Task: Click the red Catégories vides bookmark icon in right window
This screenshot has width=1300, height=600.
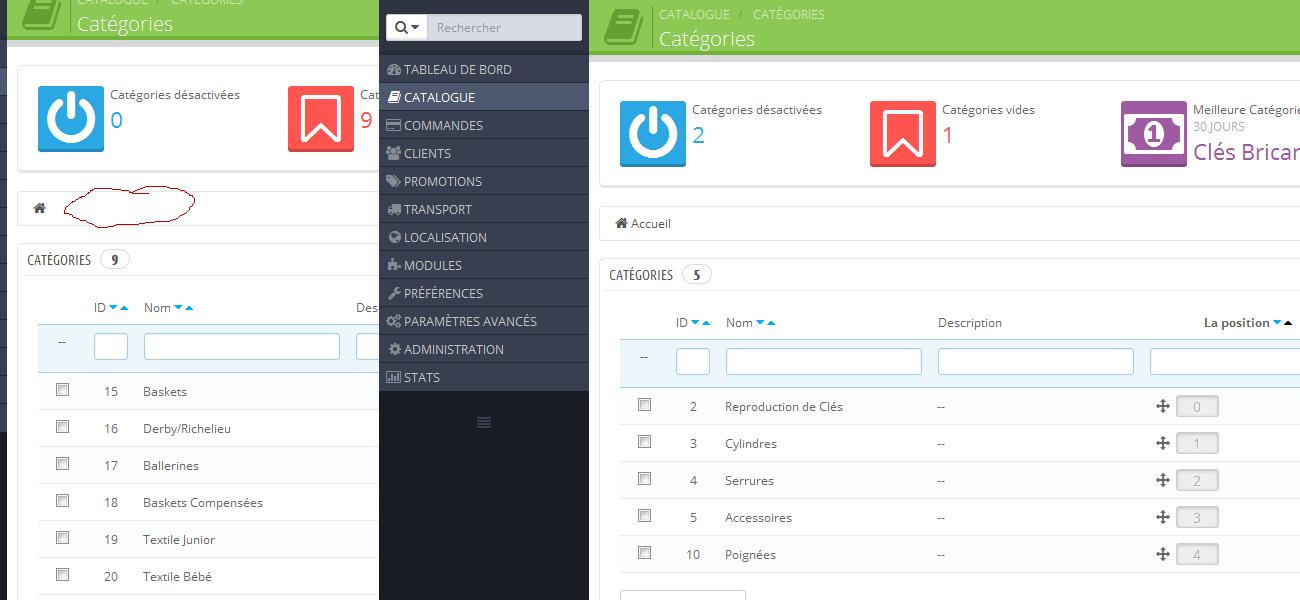Action: tap(902, 133)
